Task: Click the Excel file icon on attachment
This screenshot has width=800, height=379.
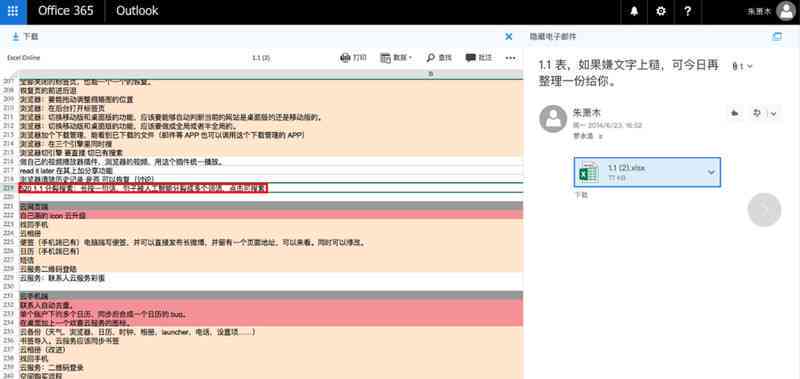Action: pyautogui.click(x=589, y=172)
